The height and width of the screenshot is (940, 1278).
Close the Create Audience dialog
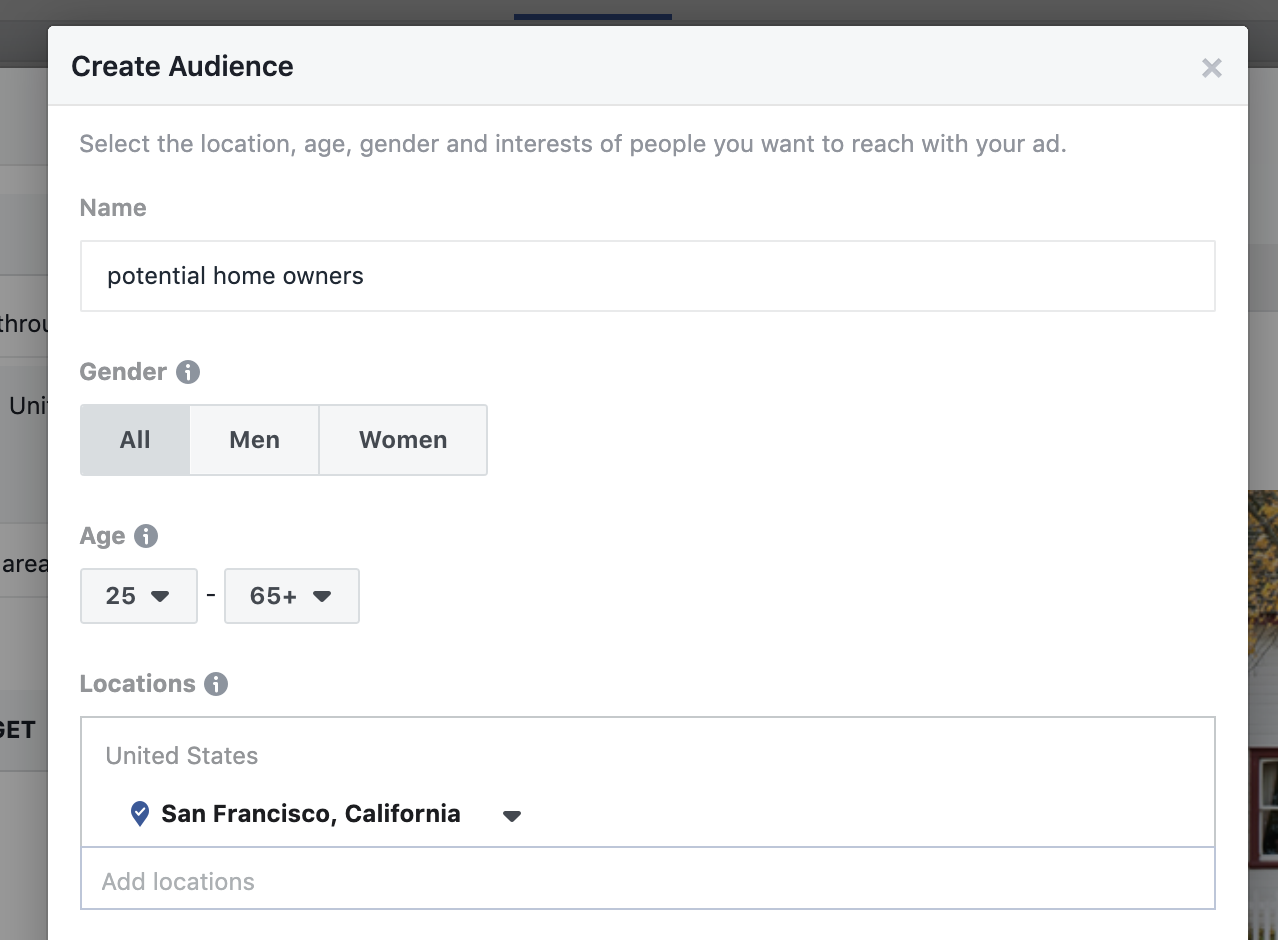click(1211, 68)
